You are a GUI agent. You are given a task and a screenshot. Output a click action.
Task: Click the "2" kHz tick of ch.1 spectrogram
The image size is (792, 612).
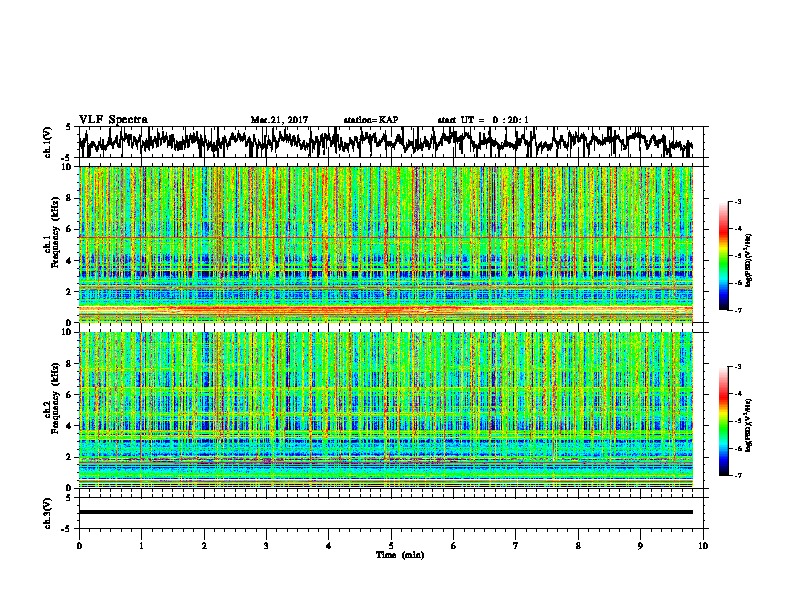70,291
